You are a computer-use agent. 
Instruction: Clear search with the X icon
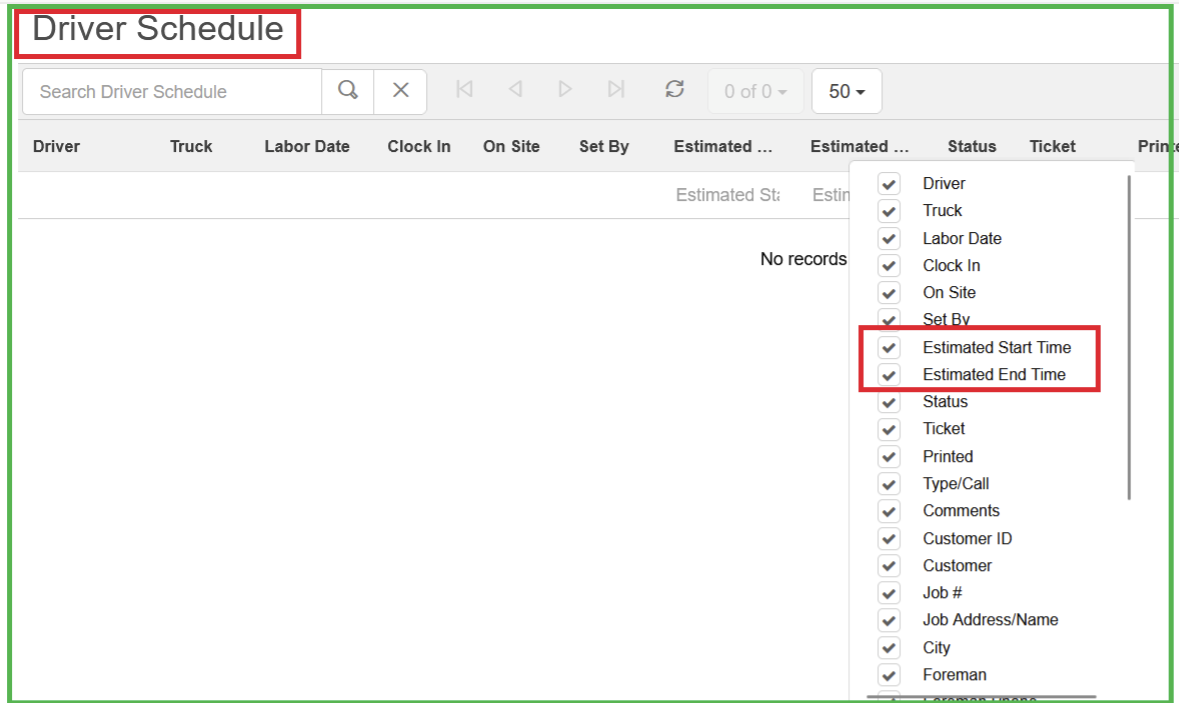click(x=401, y=91)
